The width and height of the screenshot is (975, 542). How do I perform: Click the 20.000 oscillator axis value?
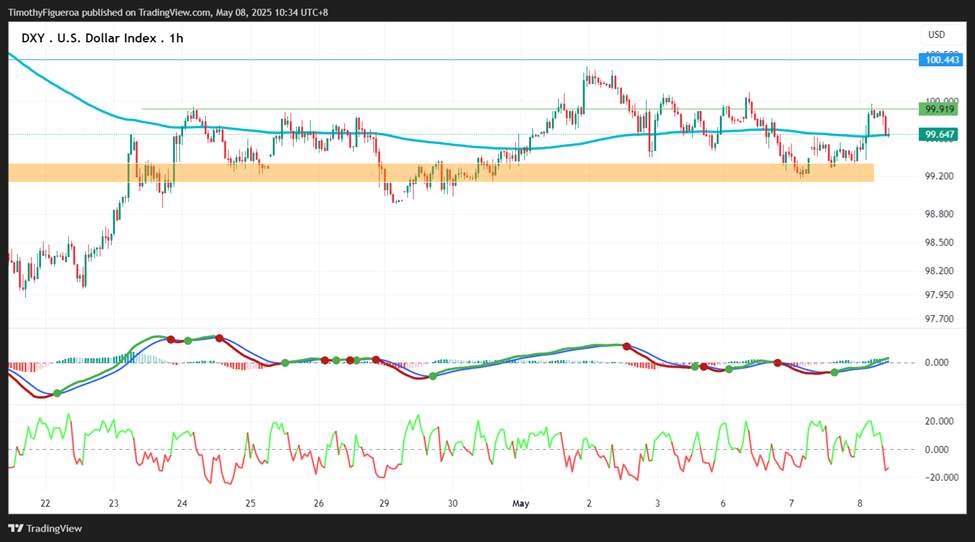[x=939, y=421]
